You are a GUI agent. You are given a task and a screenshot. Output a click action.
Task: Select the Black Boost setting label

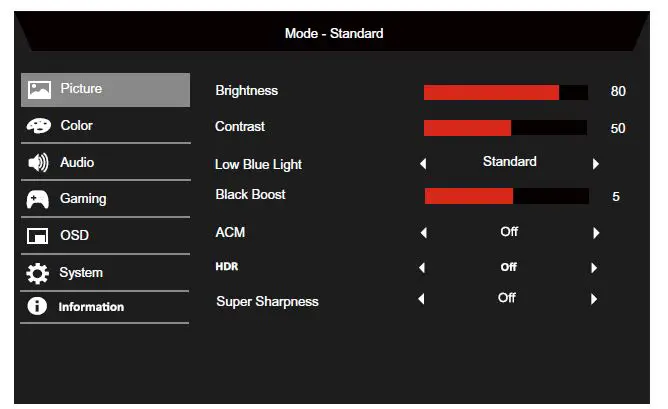pos(250,194)
